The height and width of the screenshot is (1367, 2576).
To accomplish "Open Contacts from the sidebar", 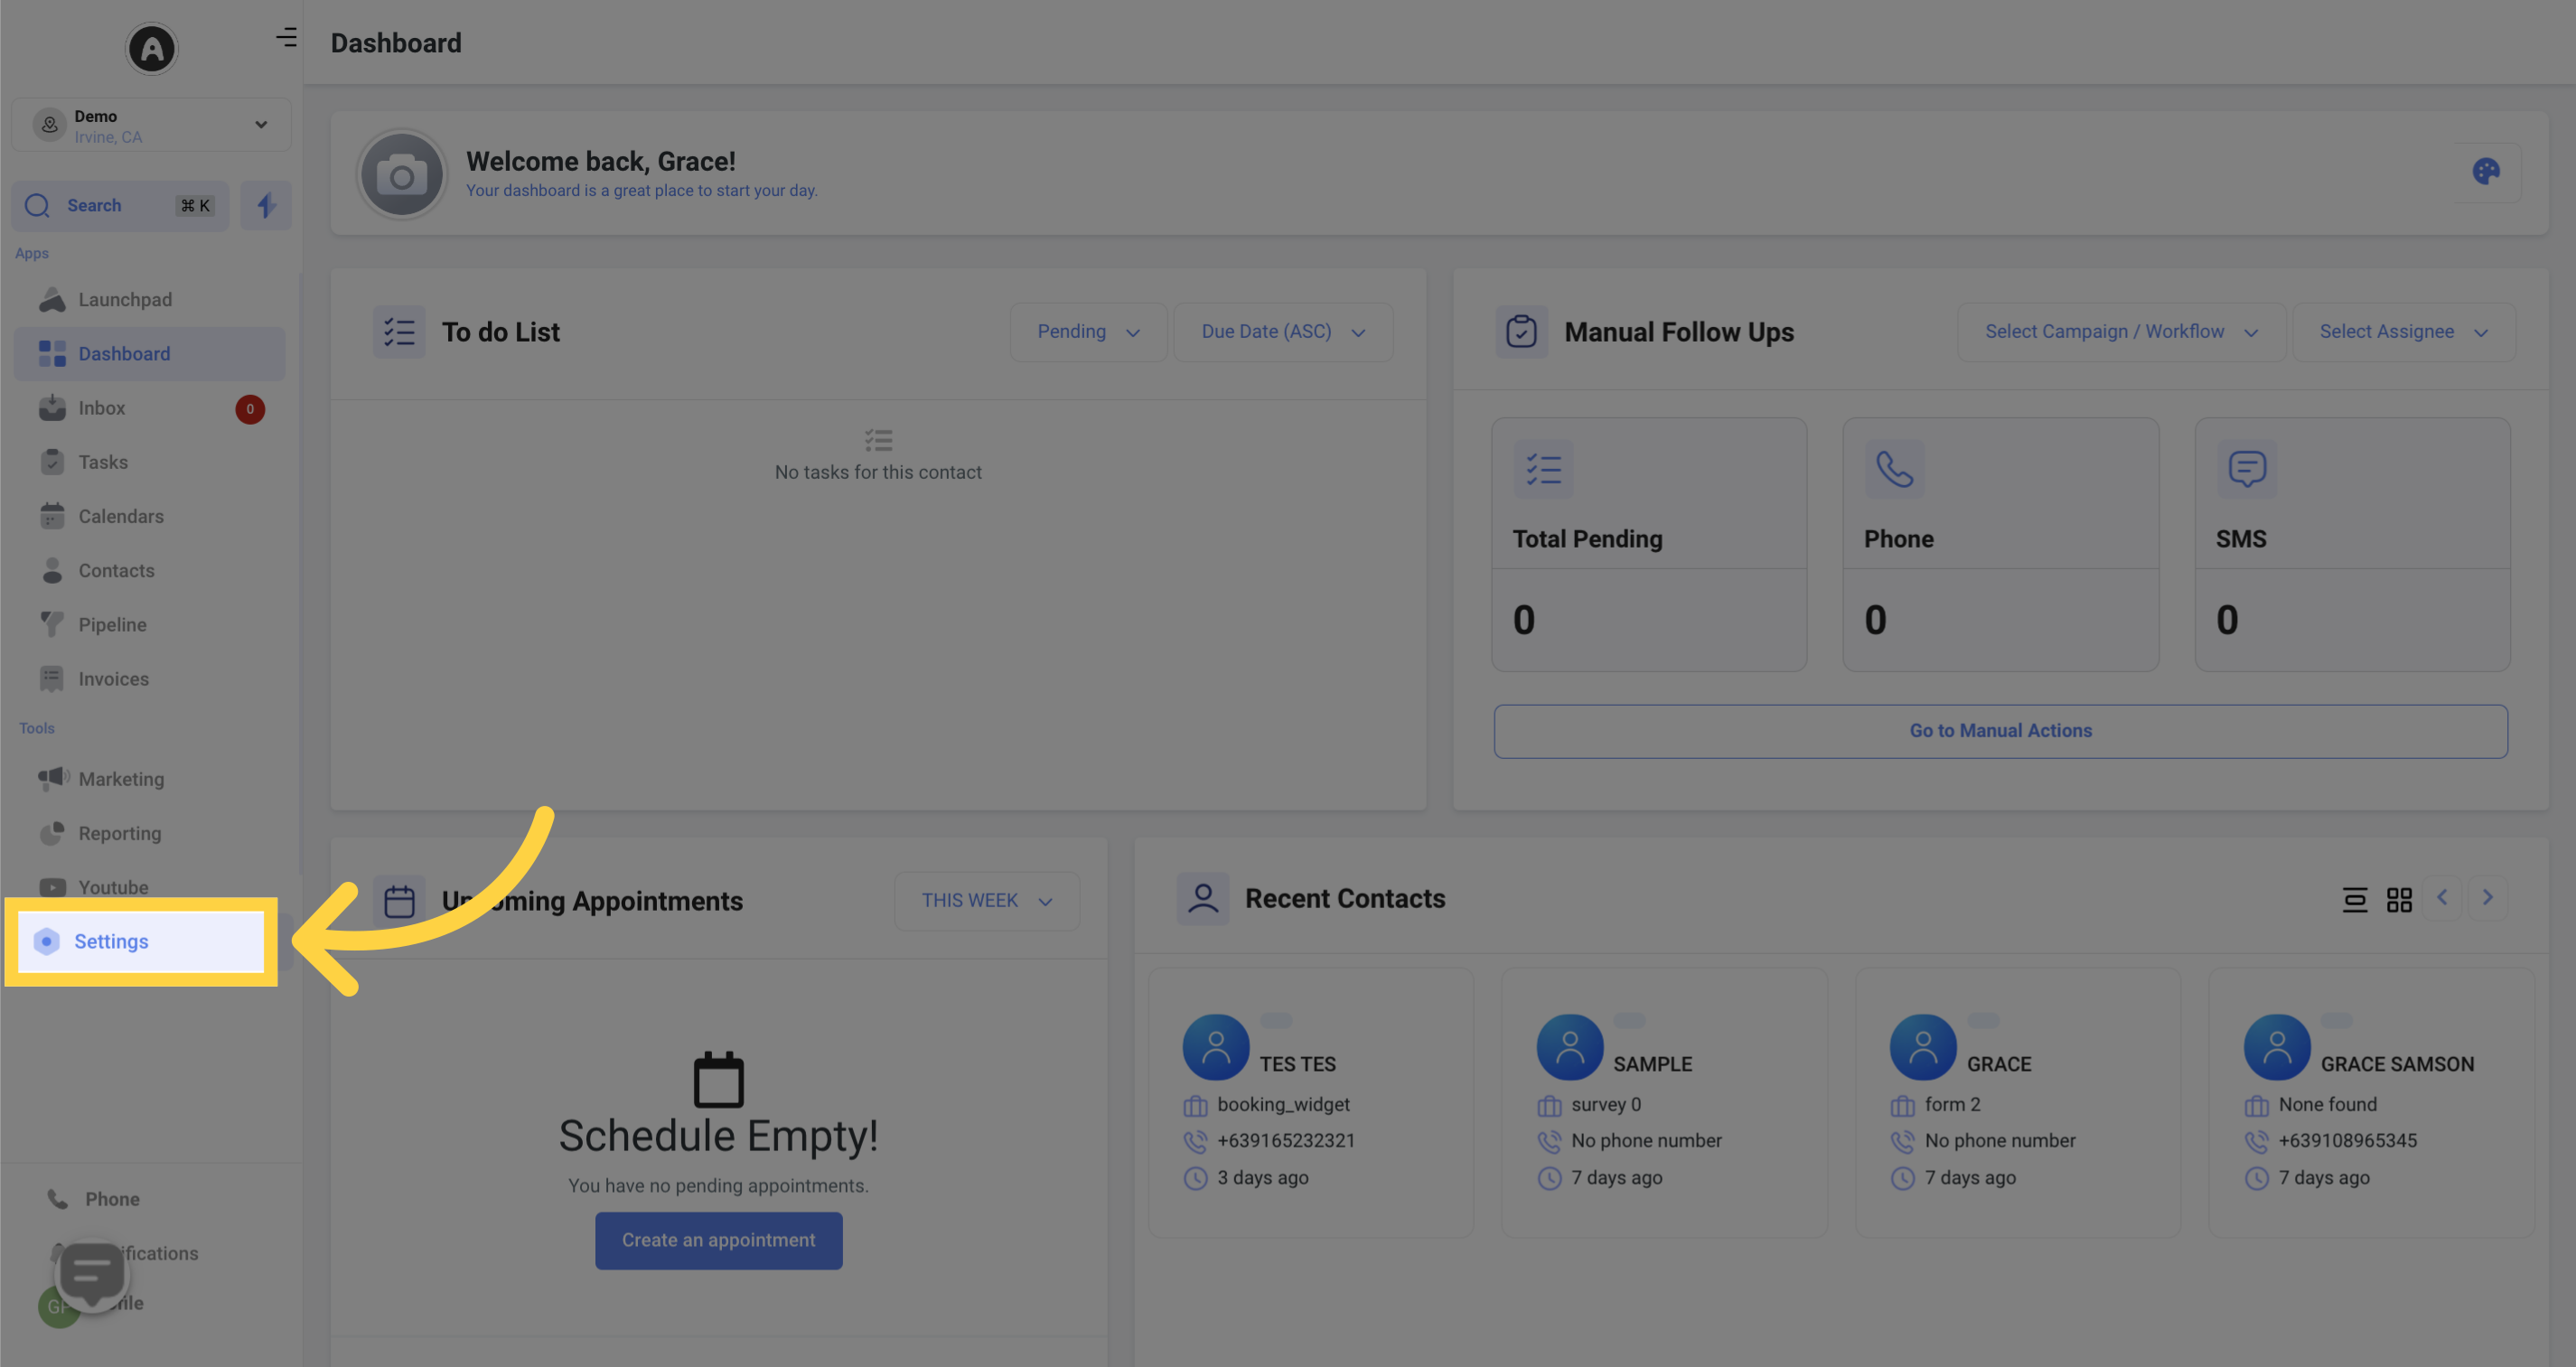I will coord(150,570).
